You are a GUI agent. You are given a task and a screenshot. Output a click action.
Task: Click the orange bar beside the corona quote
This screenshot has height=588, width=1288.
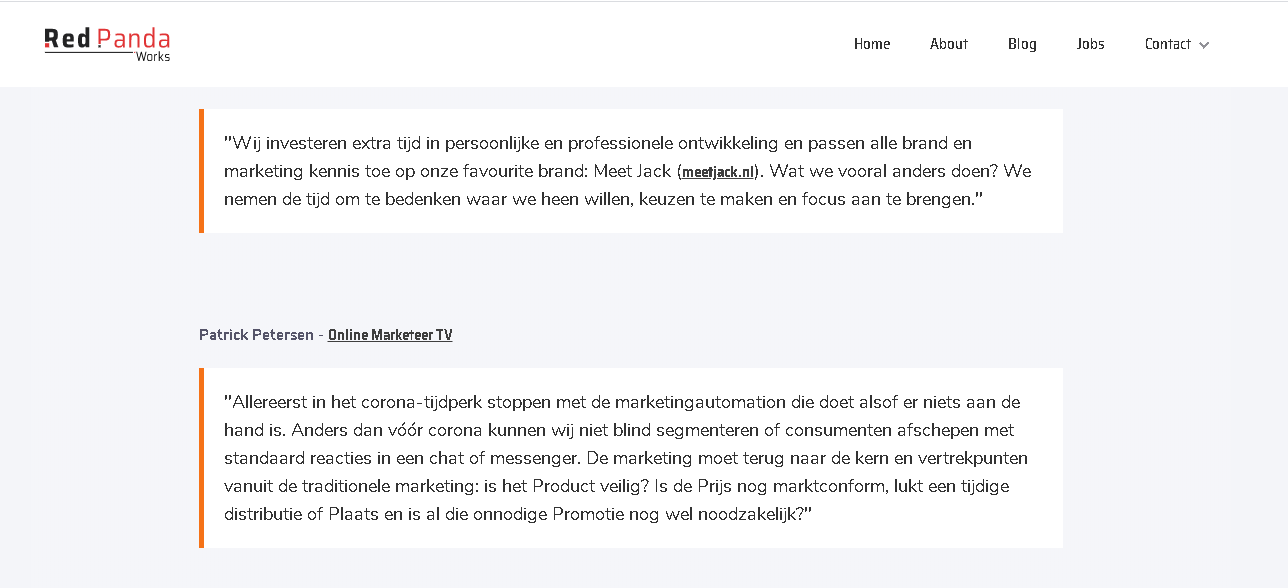(201, 458)
